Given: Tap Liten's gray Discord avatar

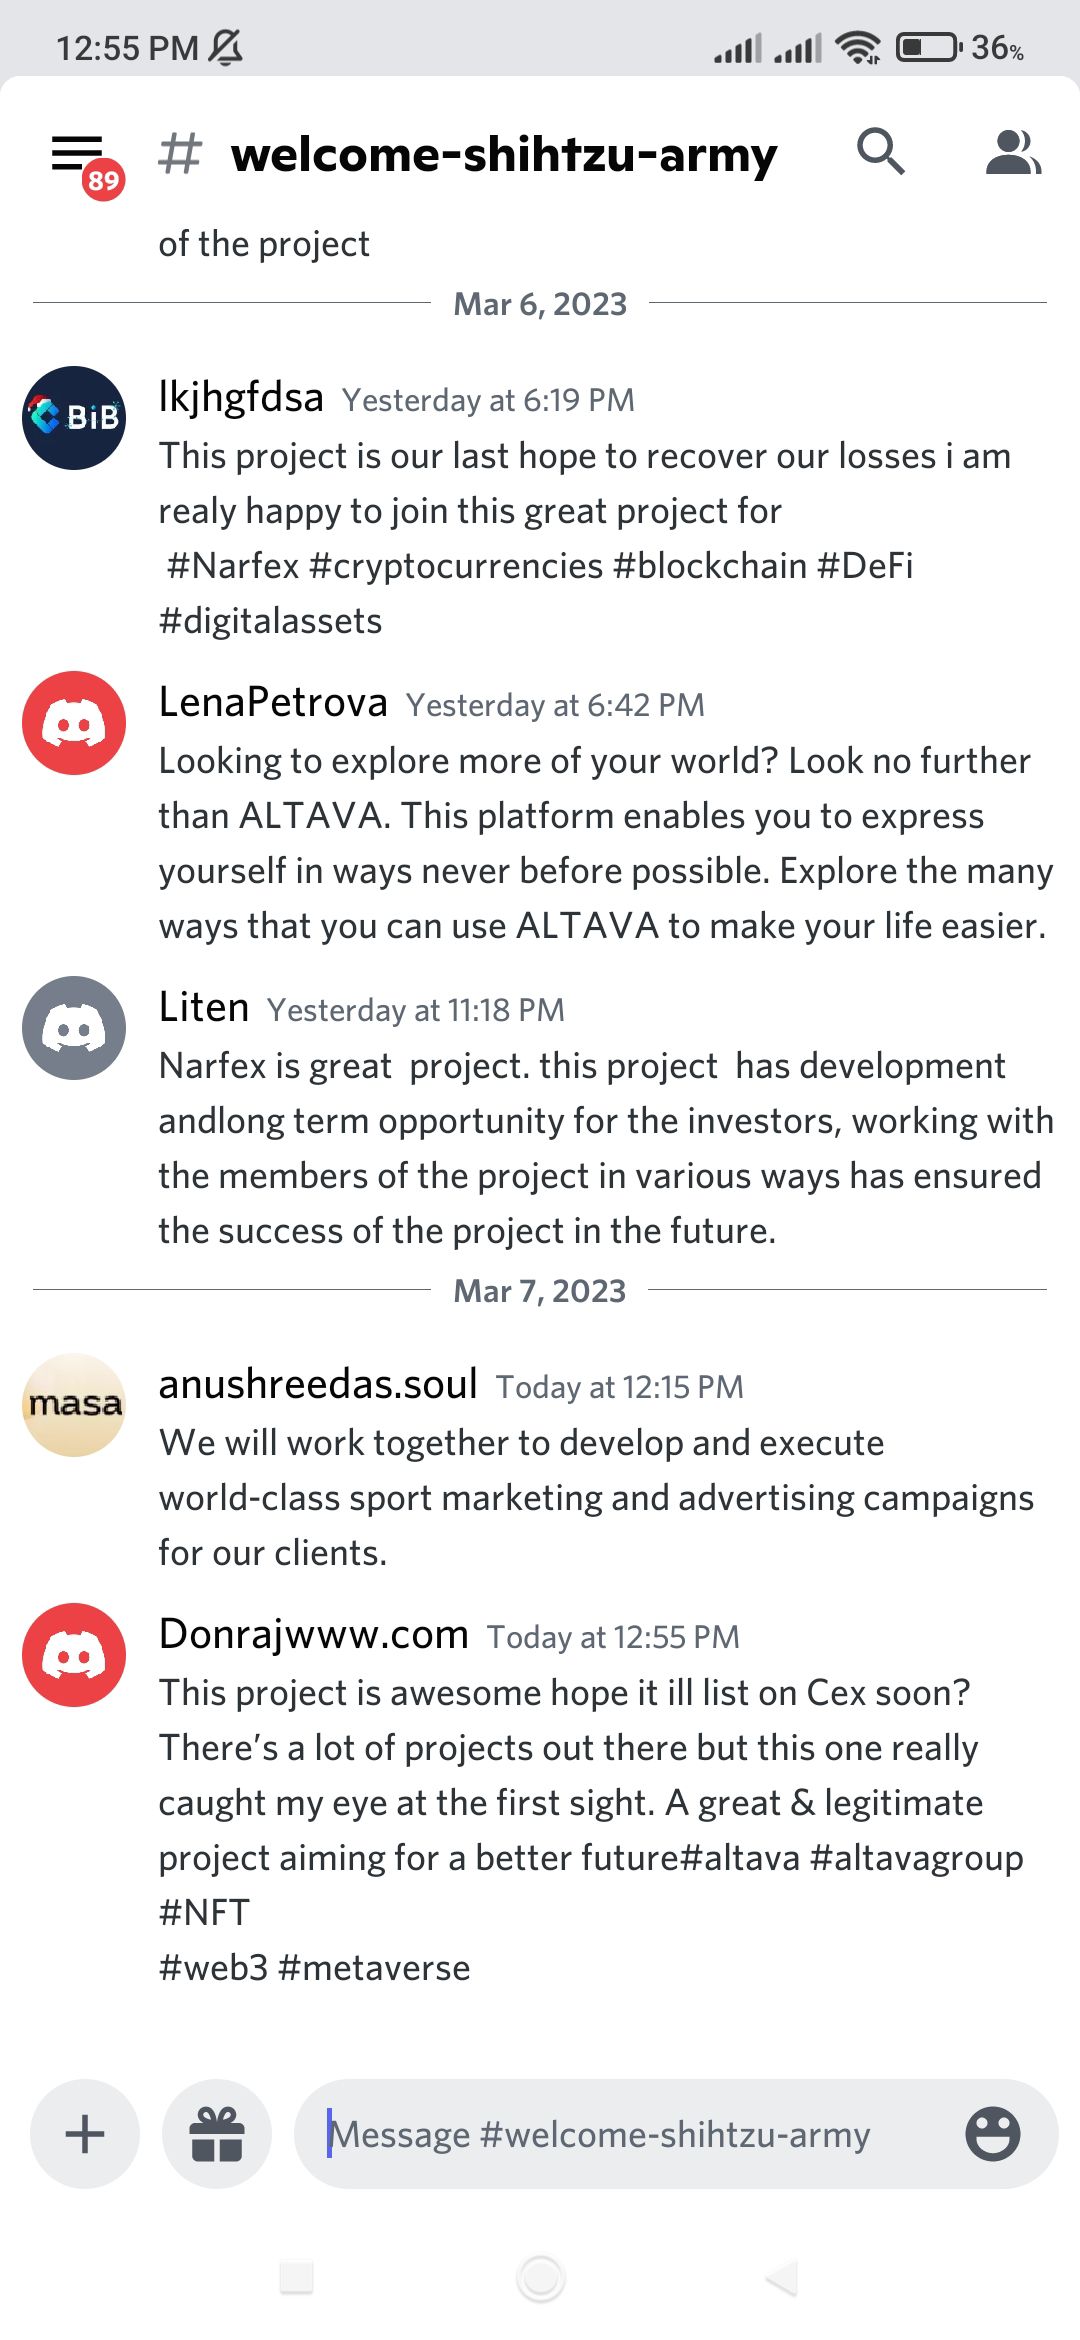Looking at the screenshot, I should tap(74, 1028).
